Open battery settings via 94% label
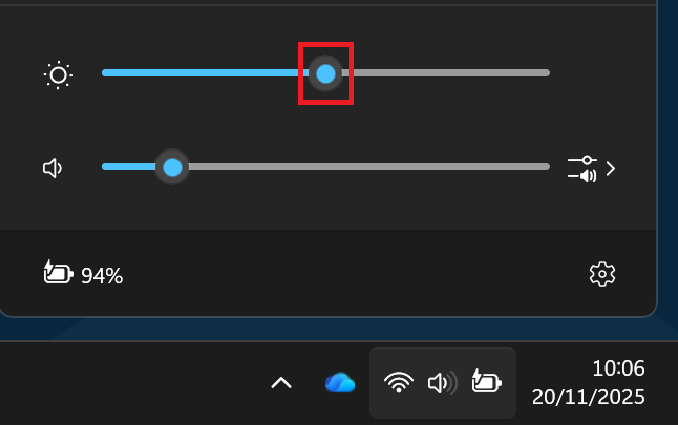This screenshot has height=427, width=678. click(x=102, y=276)
